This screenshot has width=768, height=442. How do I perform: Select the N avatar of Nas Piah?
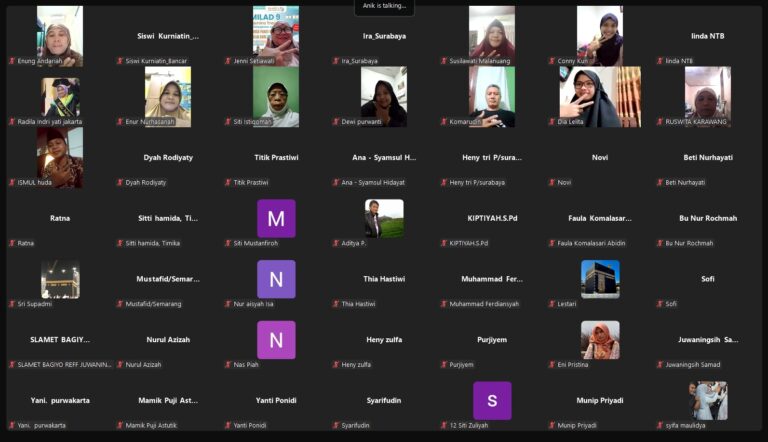pos(276,340)
